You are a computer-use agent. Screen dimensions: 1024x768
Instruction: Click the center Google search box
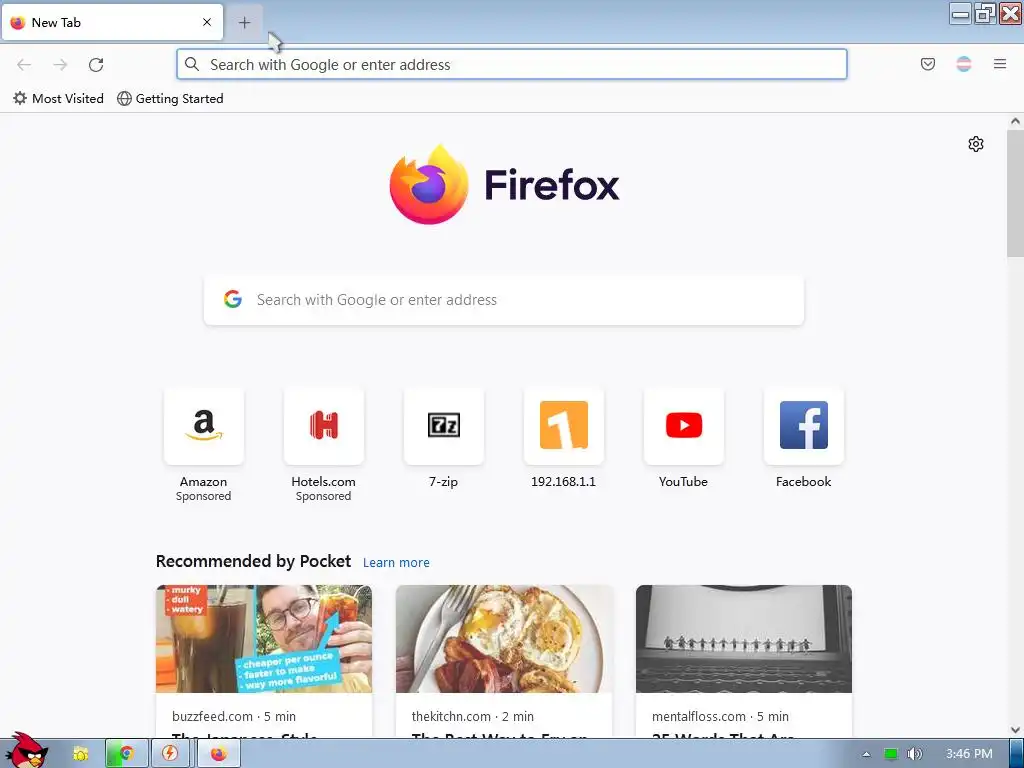click(504, 300)
